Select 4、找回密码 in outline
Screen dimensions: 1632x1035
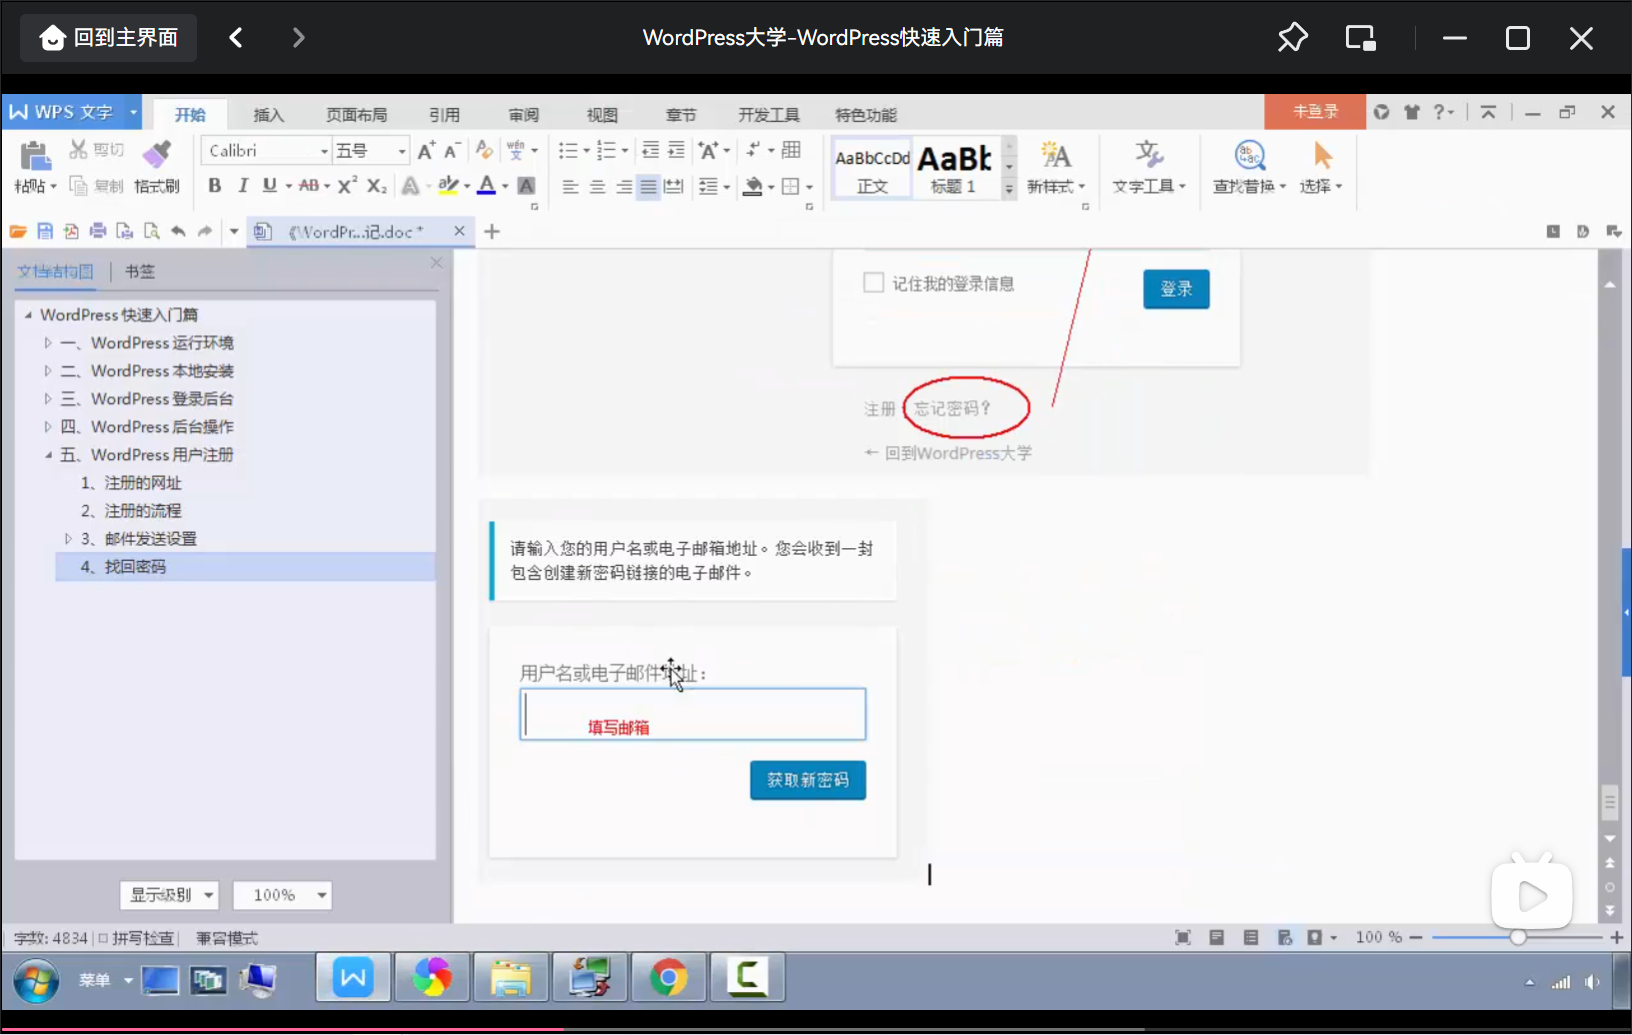click(x=246, y=567)
